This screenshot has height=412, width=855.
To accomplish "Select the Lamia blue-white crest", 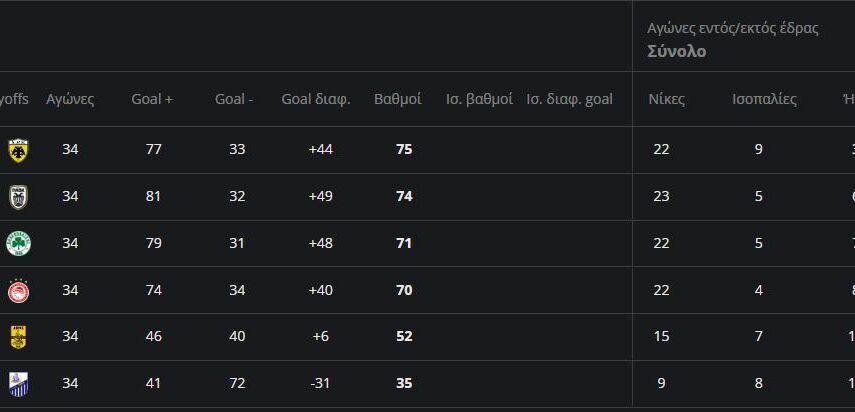I will point(18,383).
